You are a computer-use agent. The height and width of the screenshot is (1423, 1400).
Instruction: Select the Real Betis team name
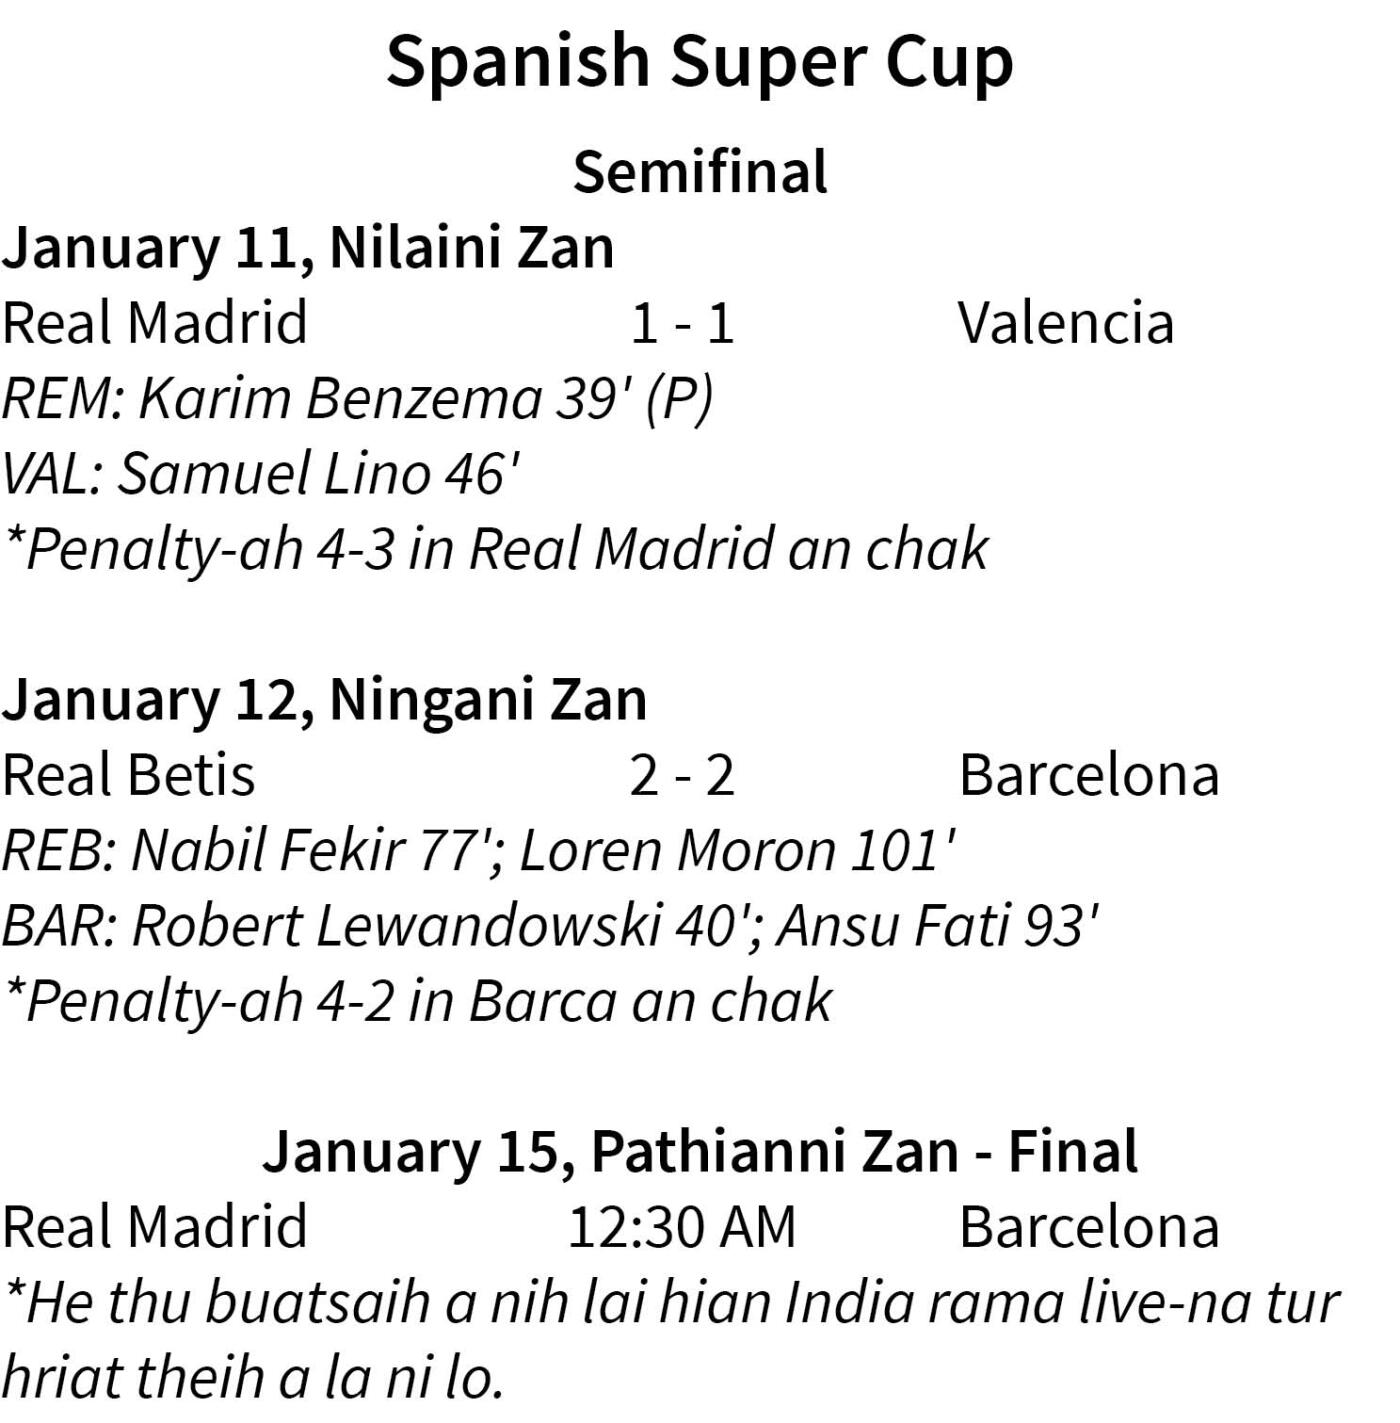coord(129,775)
